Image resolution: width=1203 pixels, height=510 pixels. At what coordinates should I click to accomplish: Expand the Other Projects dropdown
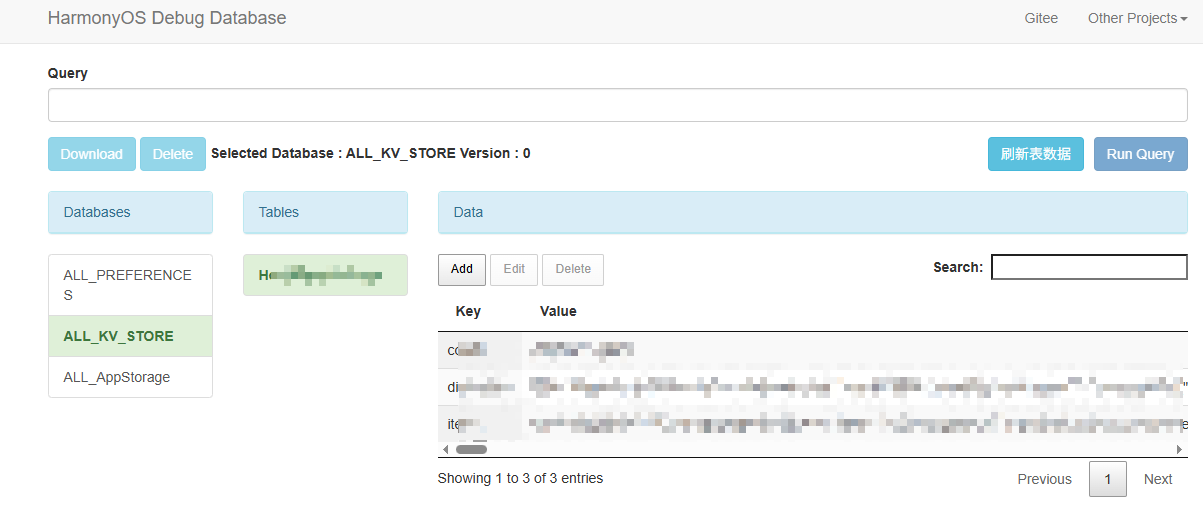[x=1137, y=18]
